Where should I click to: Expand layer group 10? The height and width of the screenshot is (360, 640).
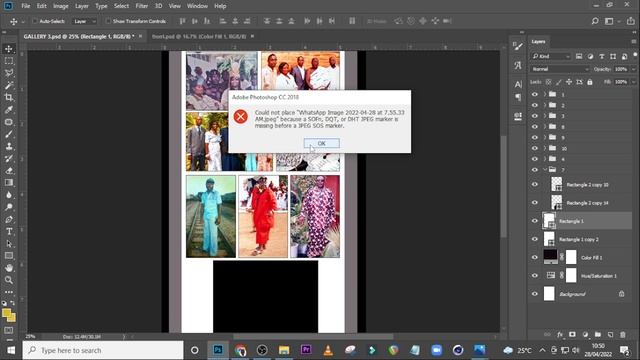tap(544, 148)
